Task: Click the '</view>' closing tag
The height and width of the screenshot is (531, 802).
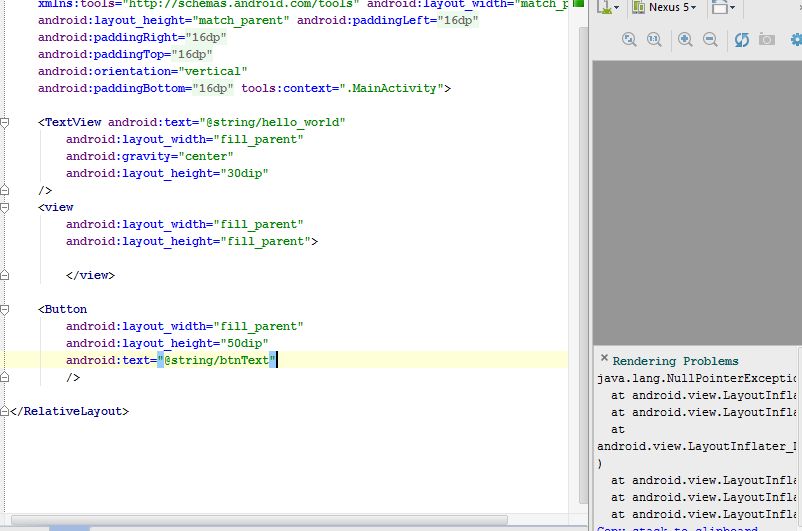Action: pyautogui.click(x=90, y=275)
